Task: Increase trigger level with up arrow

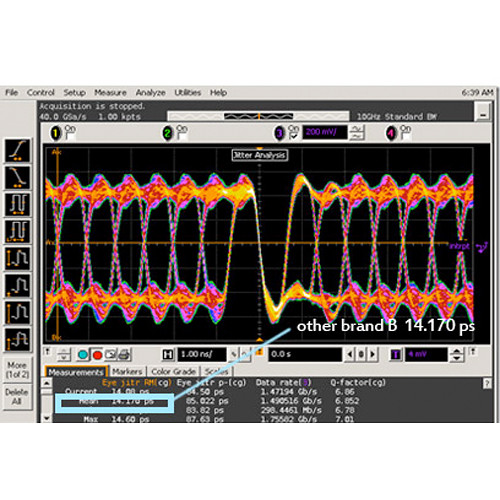Action: pos(457,351)
